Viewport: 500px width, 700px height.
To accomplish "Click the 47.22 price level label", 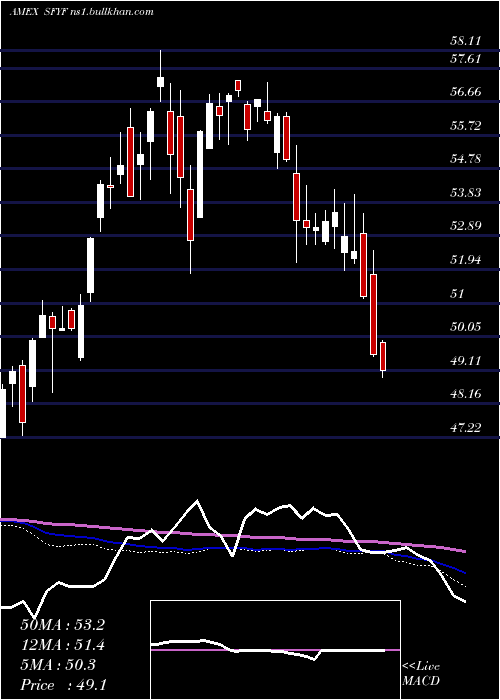I will click(x=465, y=428).
